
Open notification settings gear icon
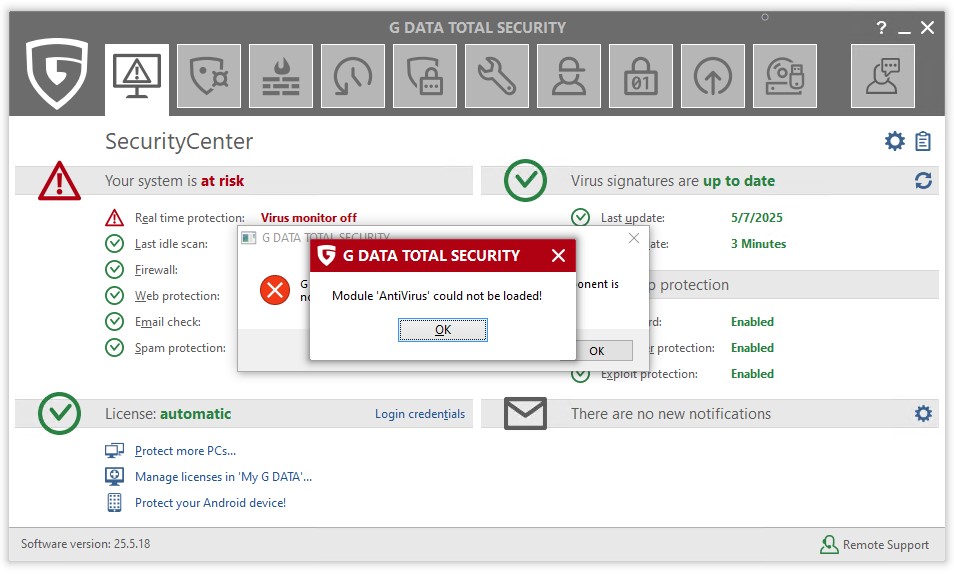click(923, 414)
